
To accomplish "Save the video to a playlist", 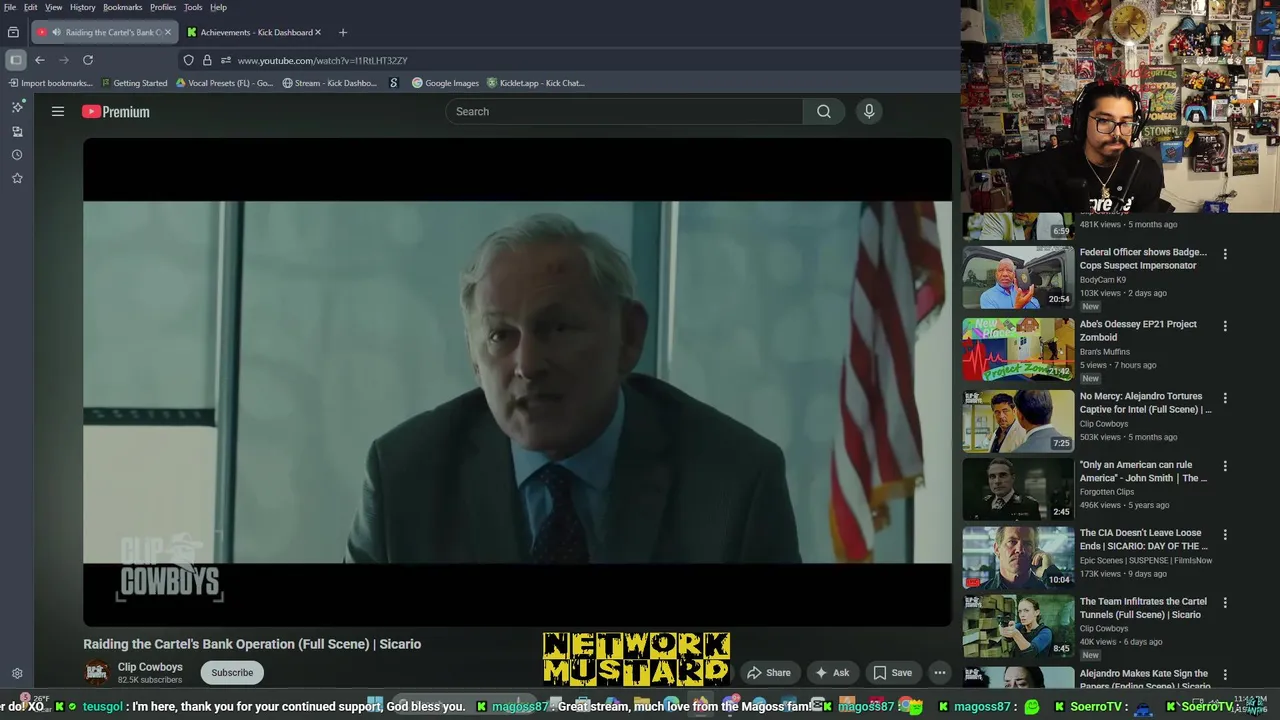I will coord(892,673).
